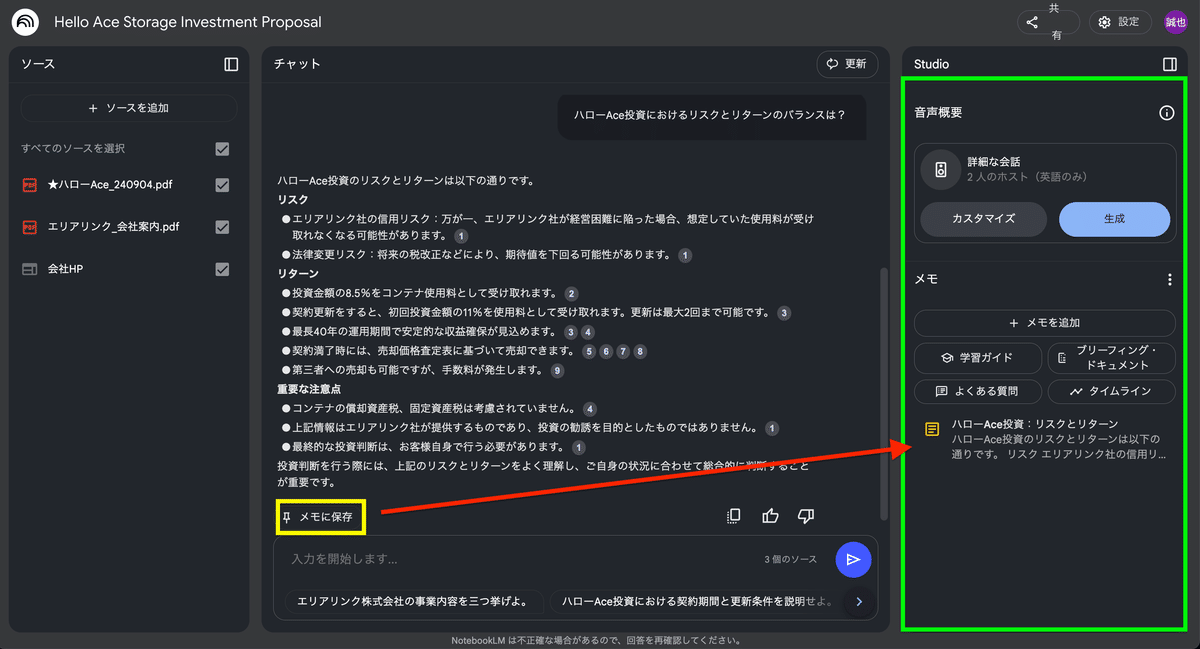
Task: Select suggestion エリアリンク株式会社の事業内容を三つ挙げよ
Action: coord(414,602)
